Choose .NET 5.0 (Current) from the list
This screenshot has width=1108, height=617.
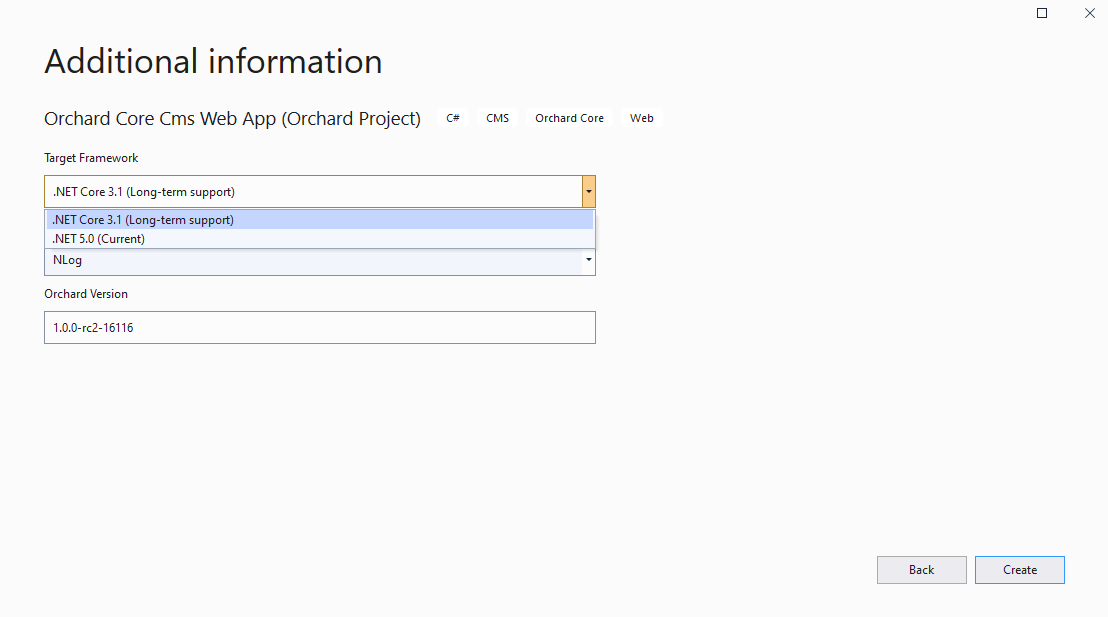pos(319,239)
